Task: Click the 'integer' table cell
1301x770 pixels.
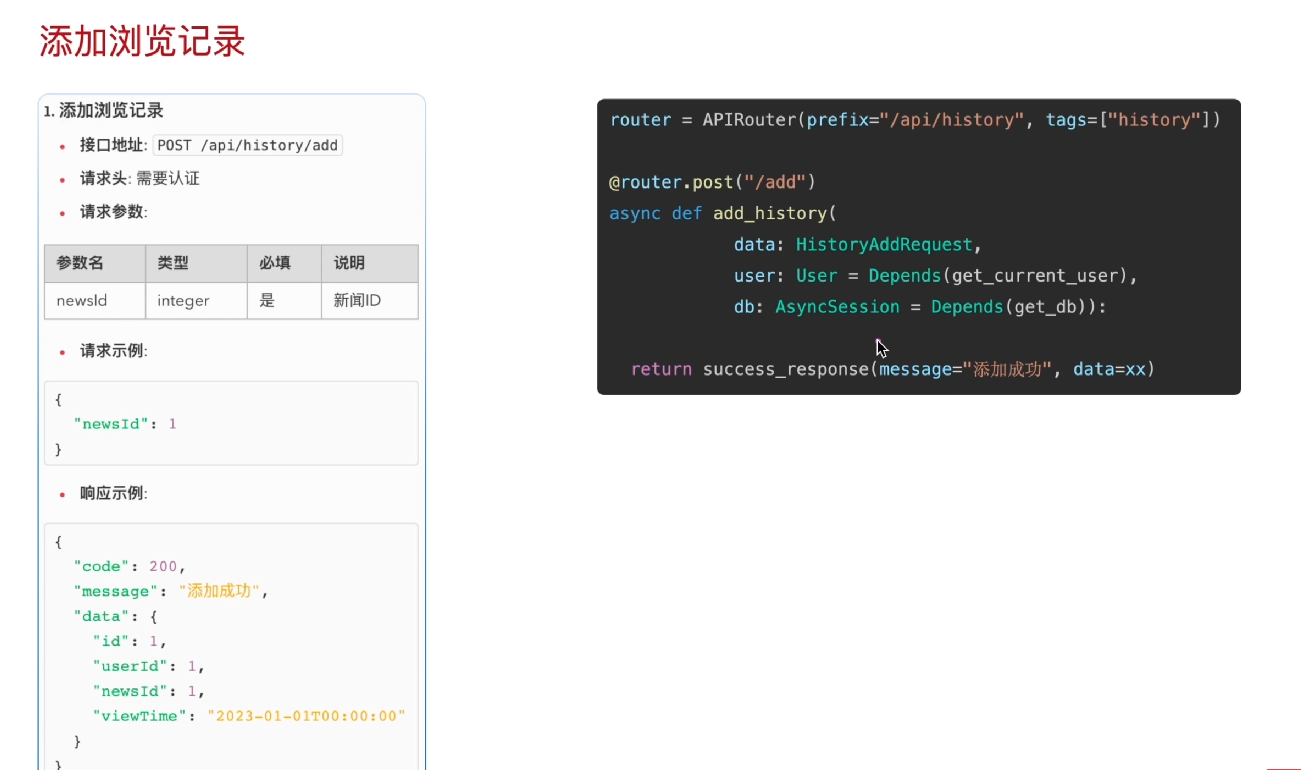Action: [x=196, y=300]
